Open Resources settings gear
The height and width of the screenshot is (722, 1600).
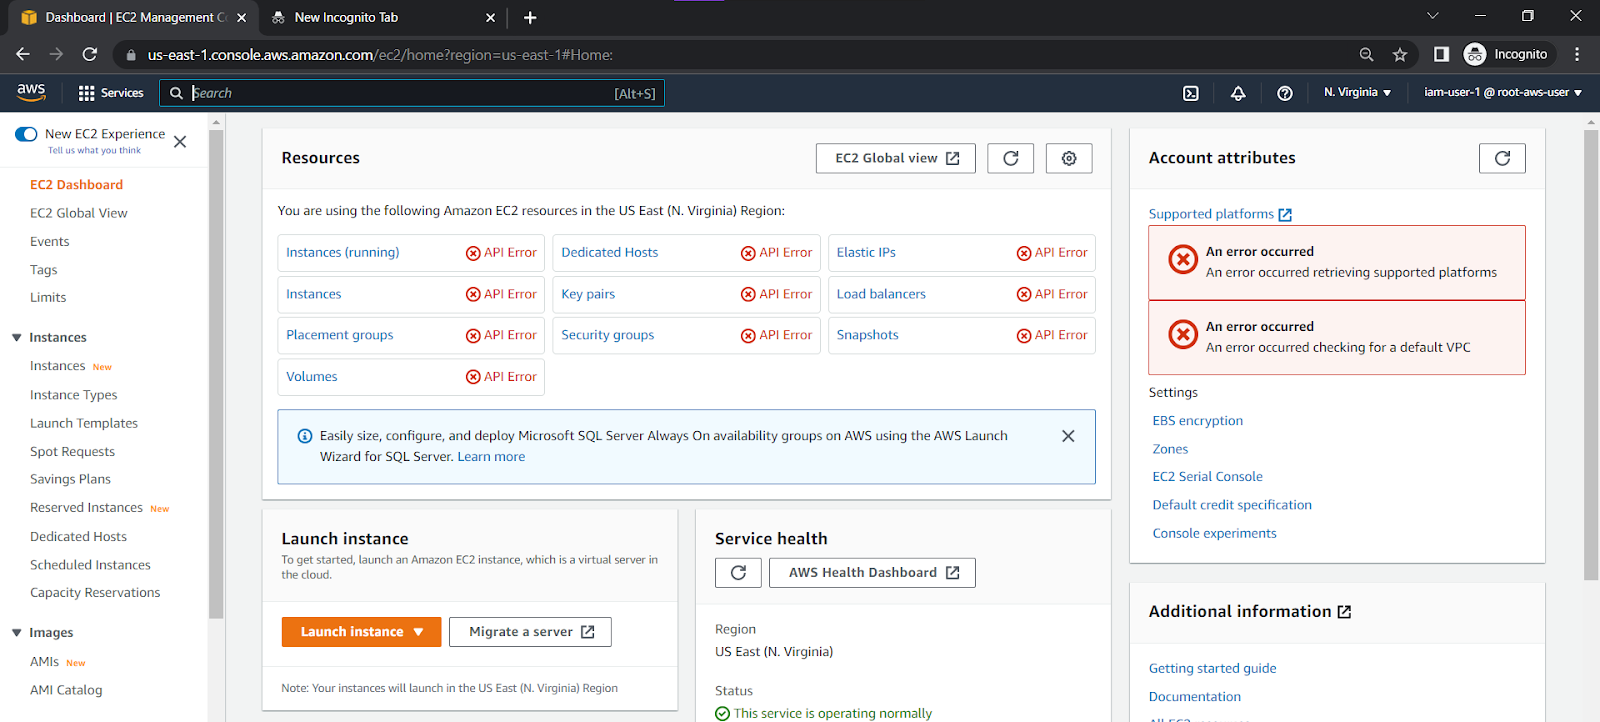[x=1069, y=158]
